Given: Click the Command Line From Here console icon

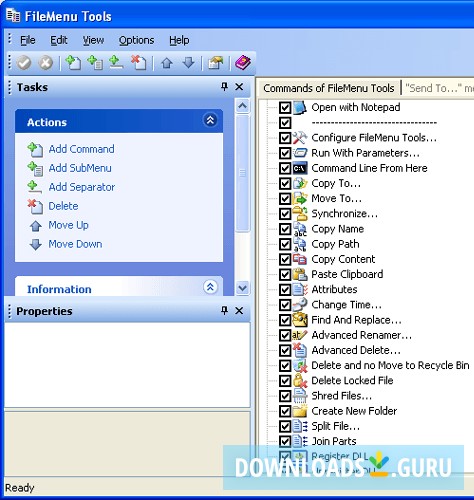Looking at the screenshot, I should pyautogui.click(x=300, y=168).
